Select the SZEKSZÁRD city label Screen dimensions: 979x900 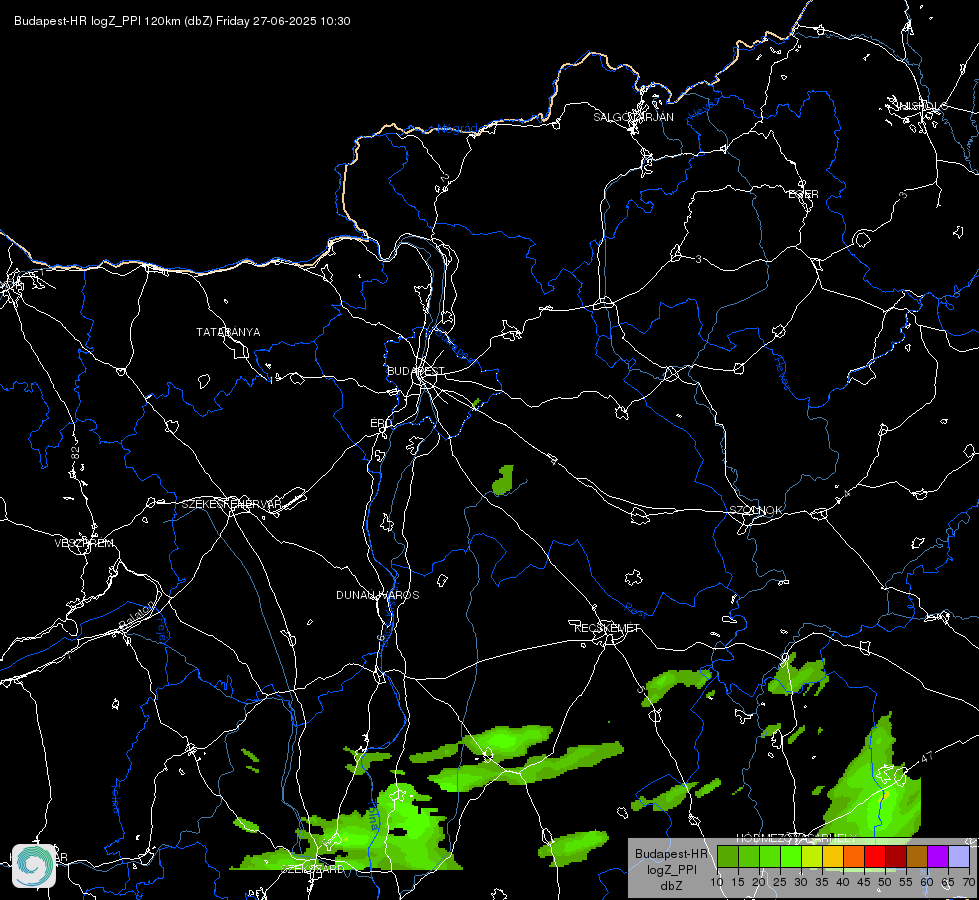tap(312, 869)
